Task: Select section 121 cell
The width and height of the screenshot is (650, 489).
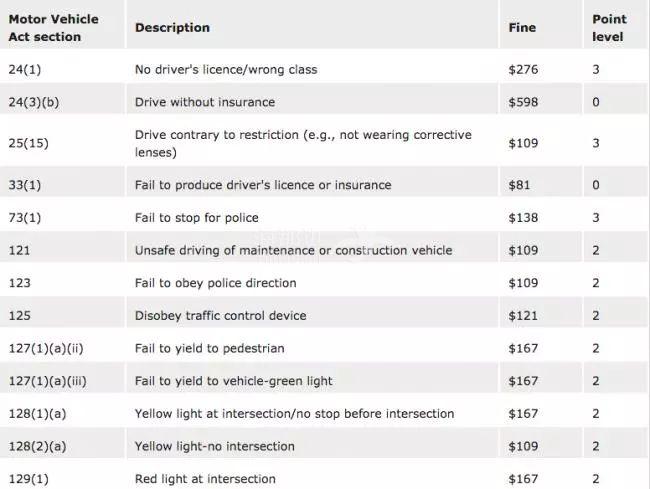Action: 19,250
